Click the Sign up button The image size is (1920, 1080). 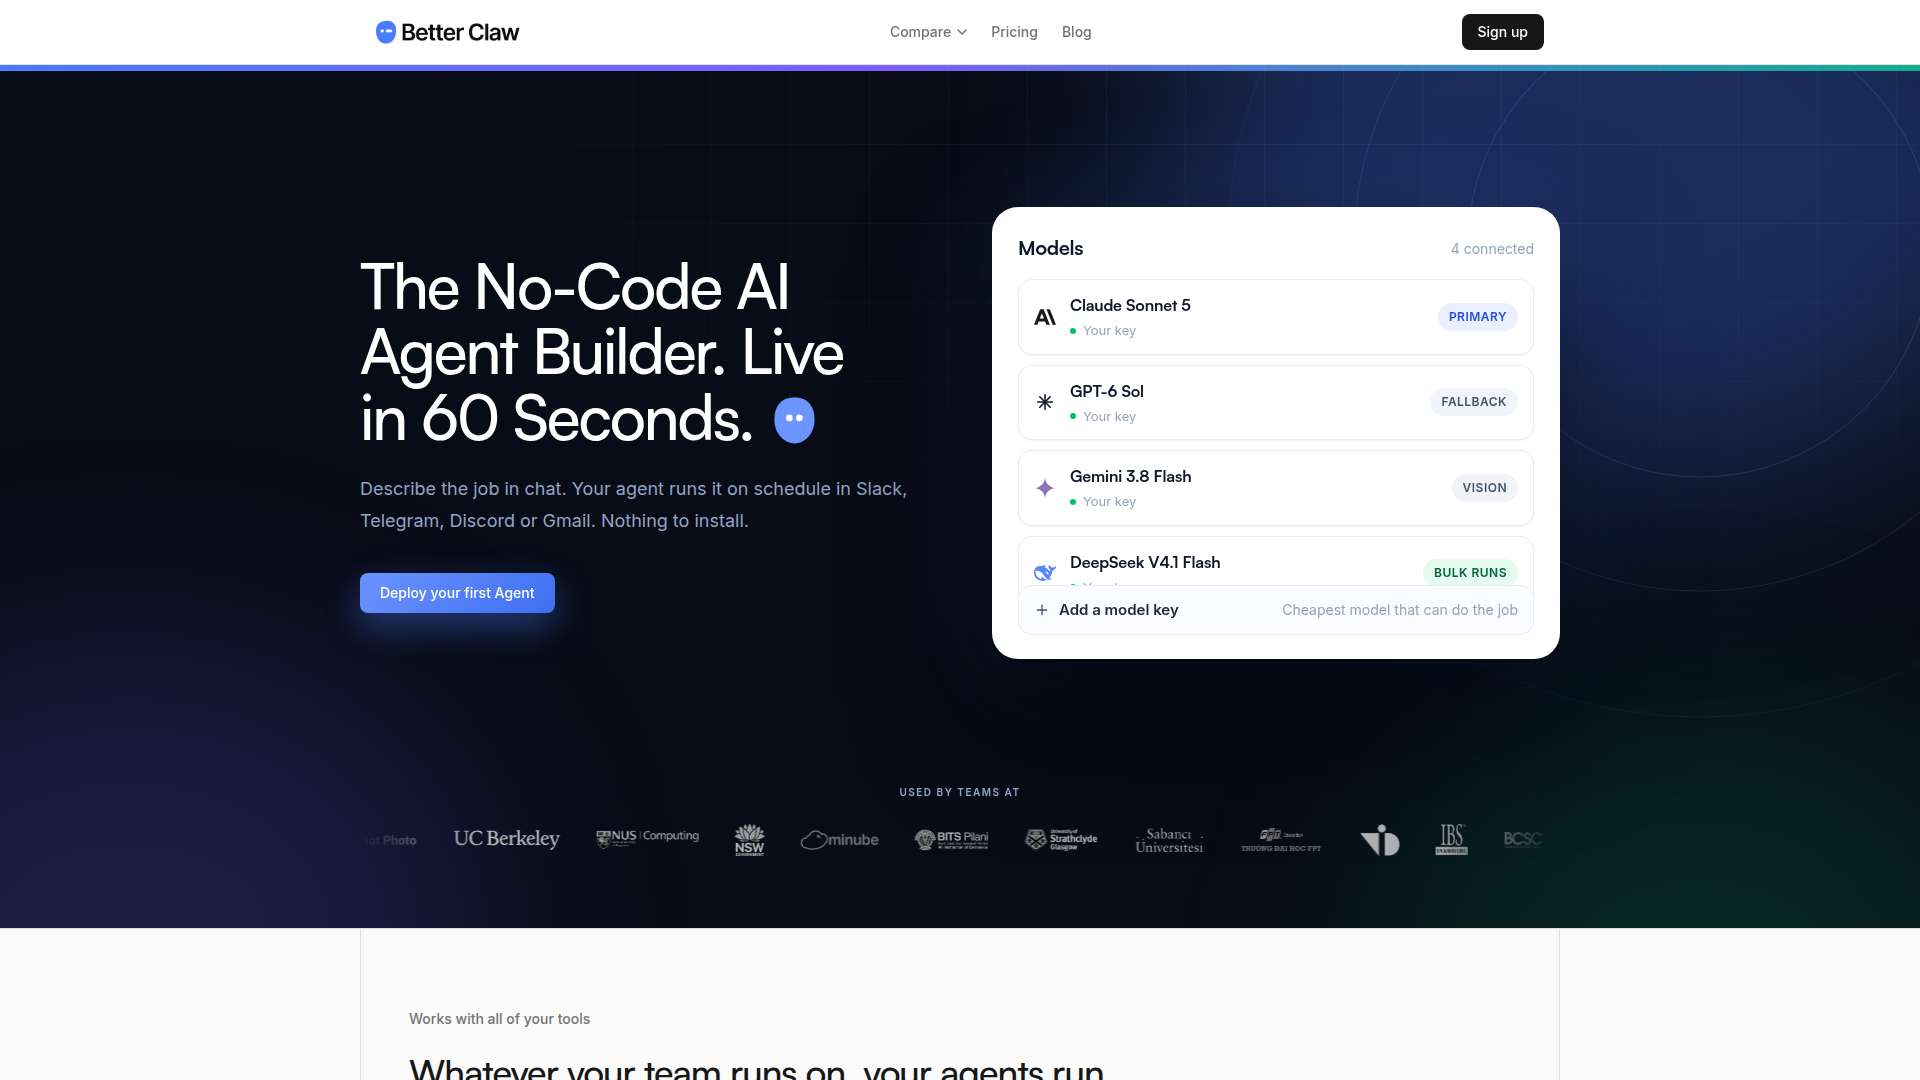[1502, 32]
